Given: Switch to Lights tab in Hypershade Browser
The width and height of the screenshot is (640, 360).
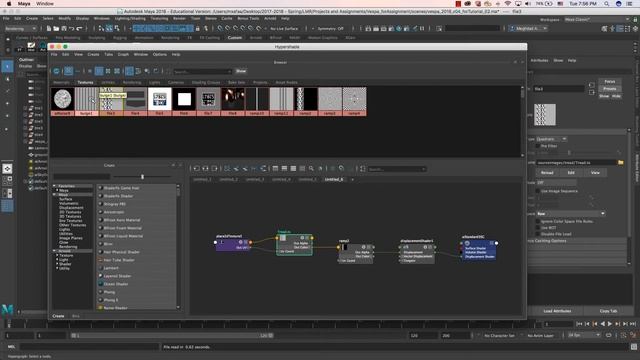Looking at the screenshot, I should click(155, 82).
